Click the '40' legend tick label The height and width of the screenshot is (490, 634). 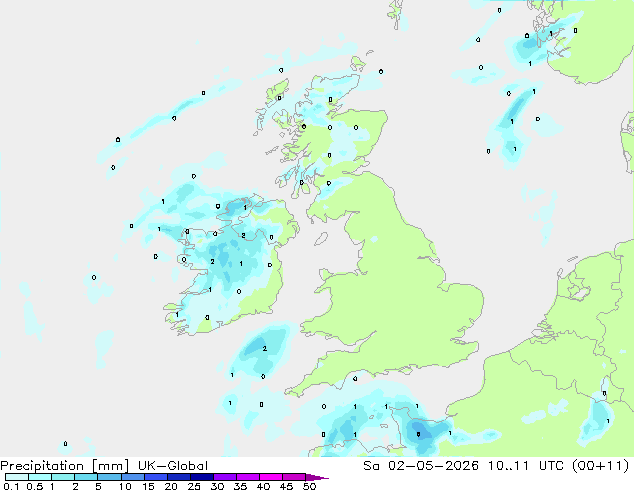click(x=264, y=486)
